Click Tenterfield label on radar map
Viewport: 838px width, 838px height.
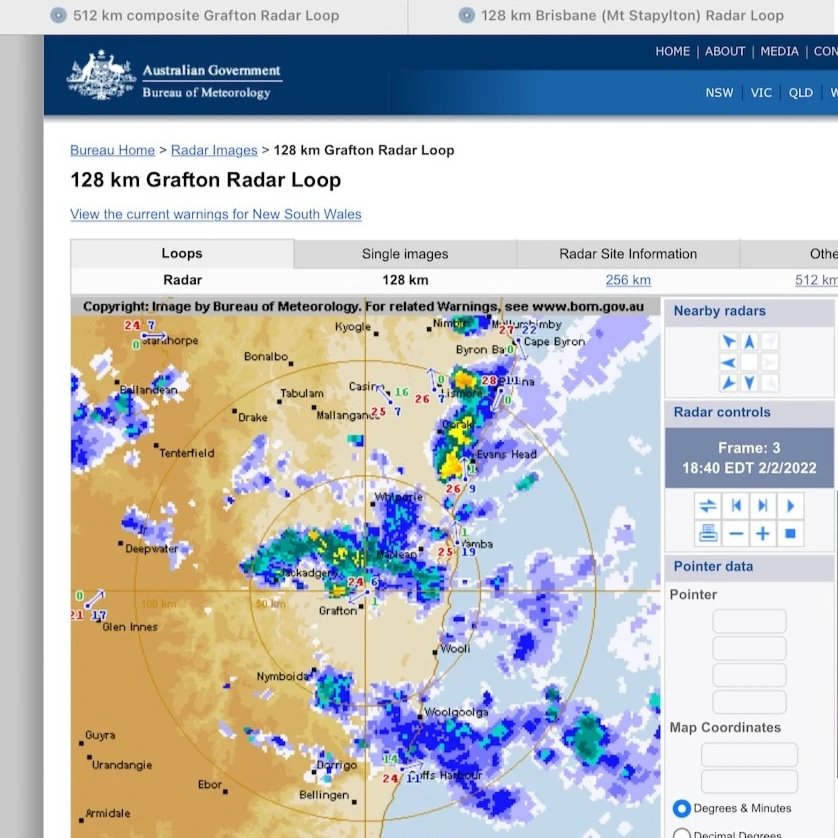187,453
